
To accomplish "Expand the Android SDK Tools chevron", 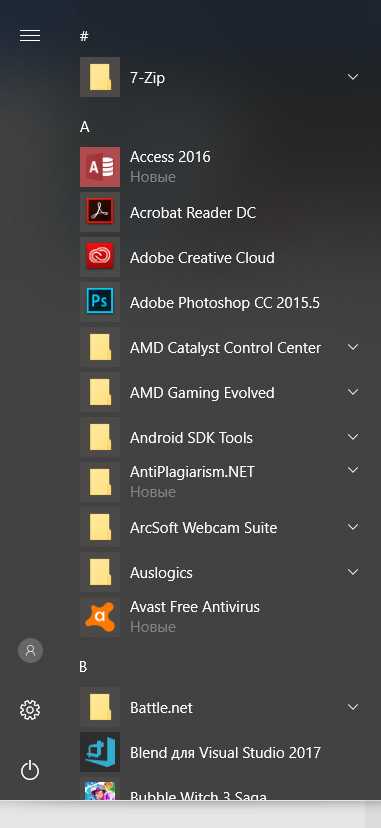I will coord(353,437).
